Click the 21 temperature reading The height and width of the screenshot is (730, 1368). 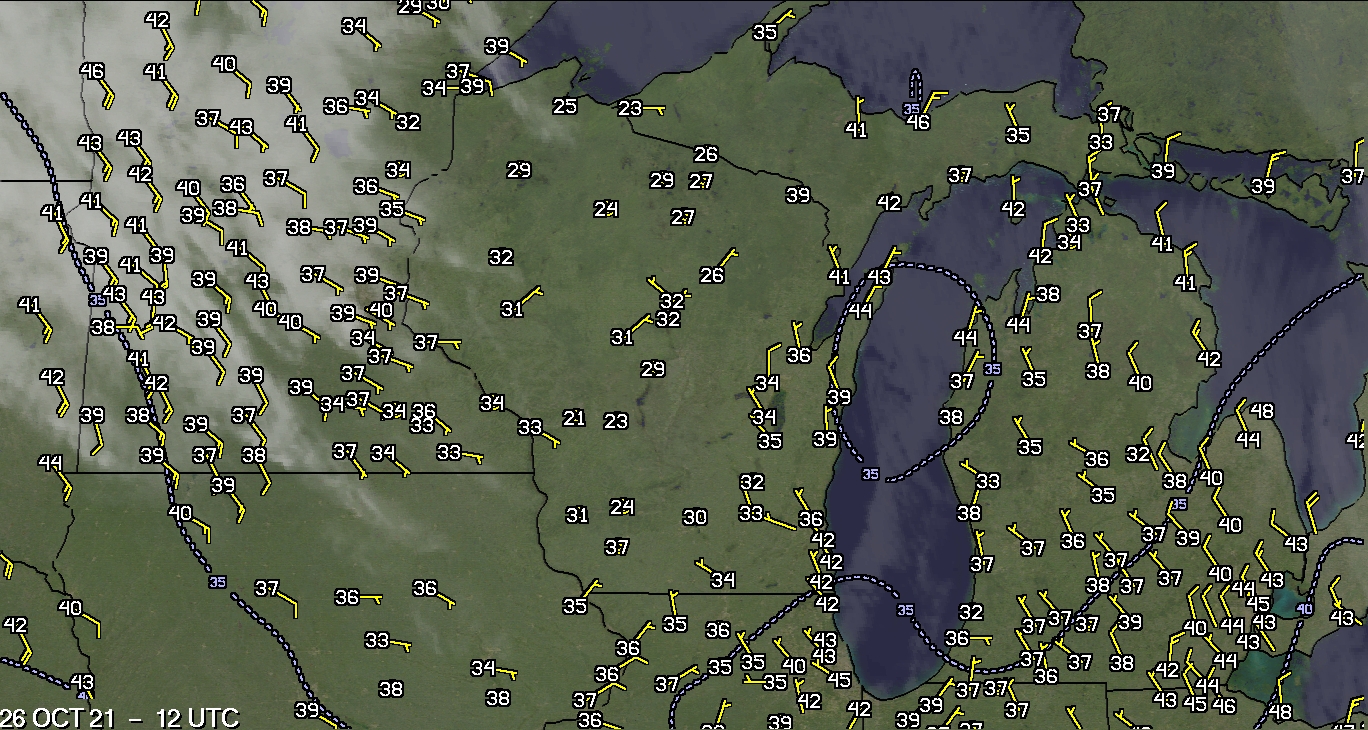tap(573, 418)
